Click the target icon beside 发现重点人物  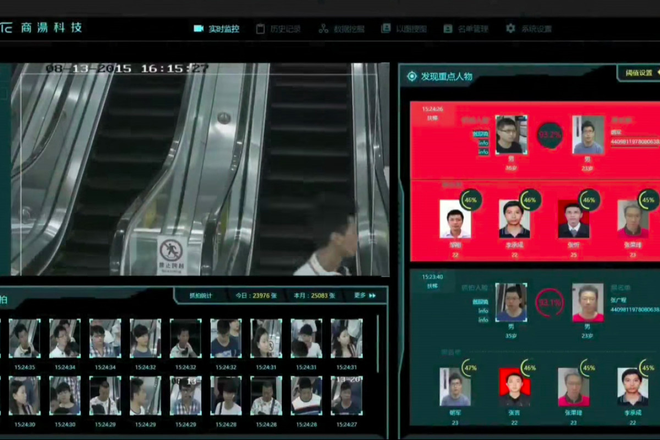click(411, 76)
